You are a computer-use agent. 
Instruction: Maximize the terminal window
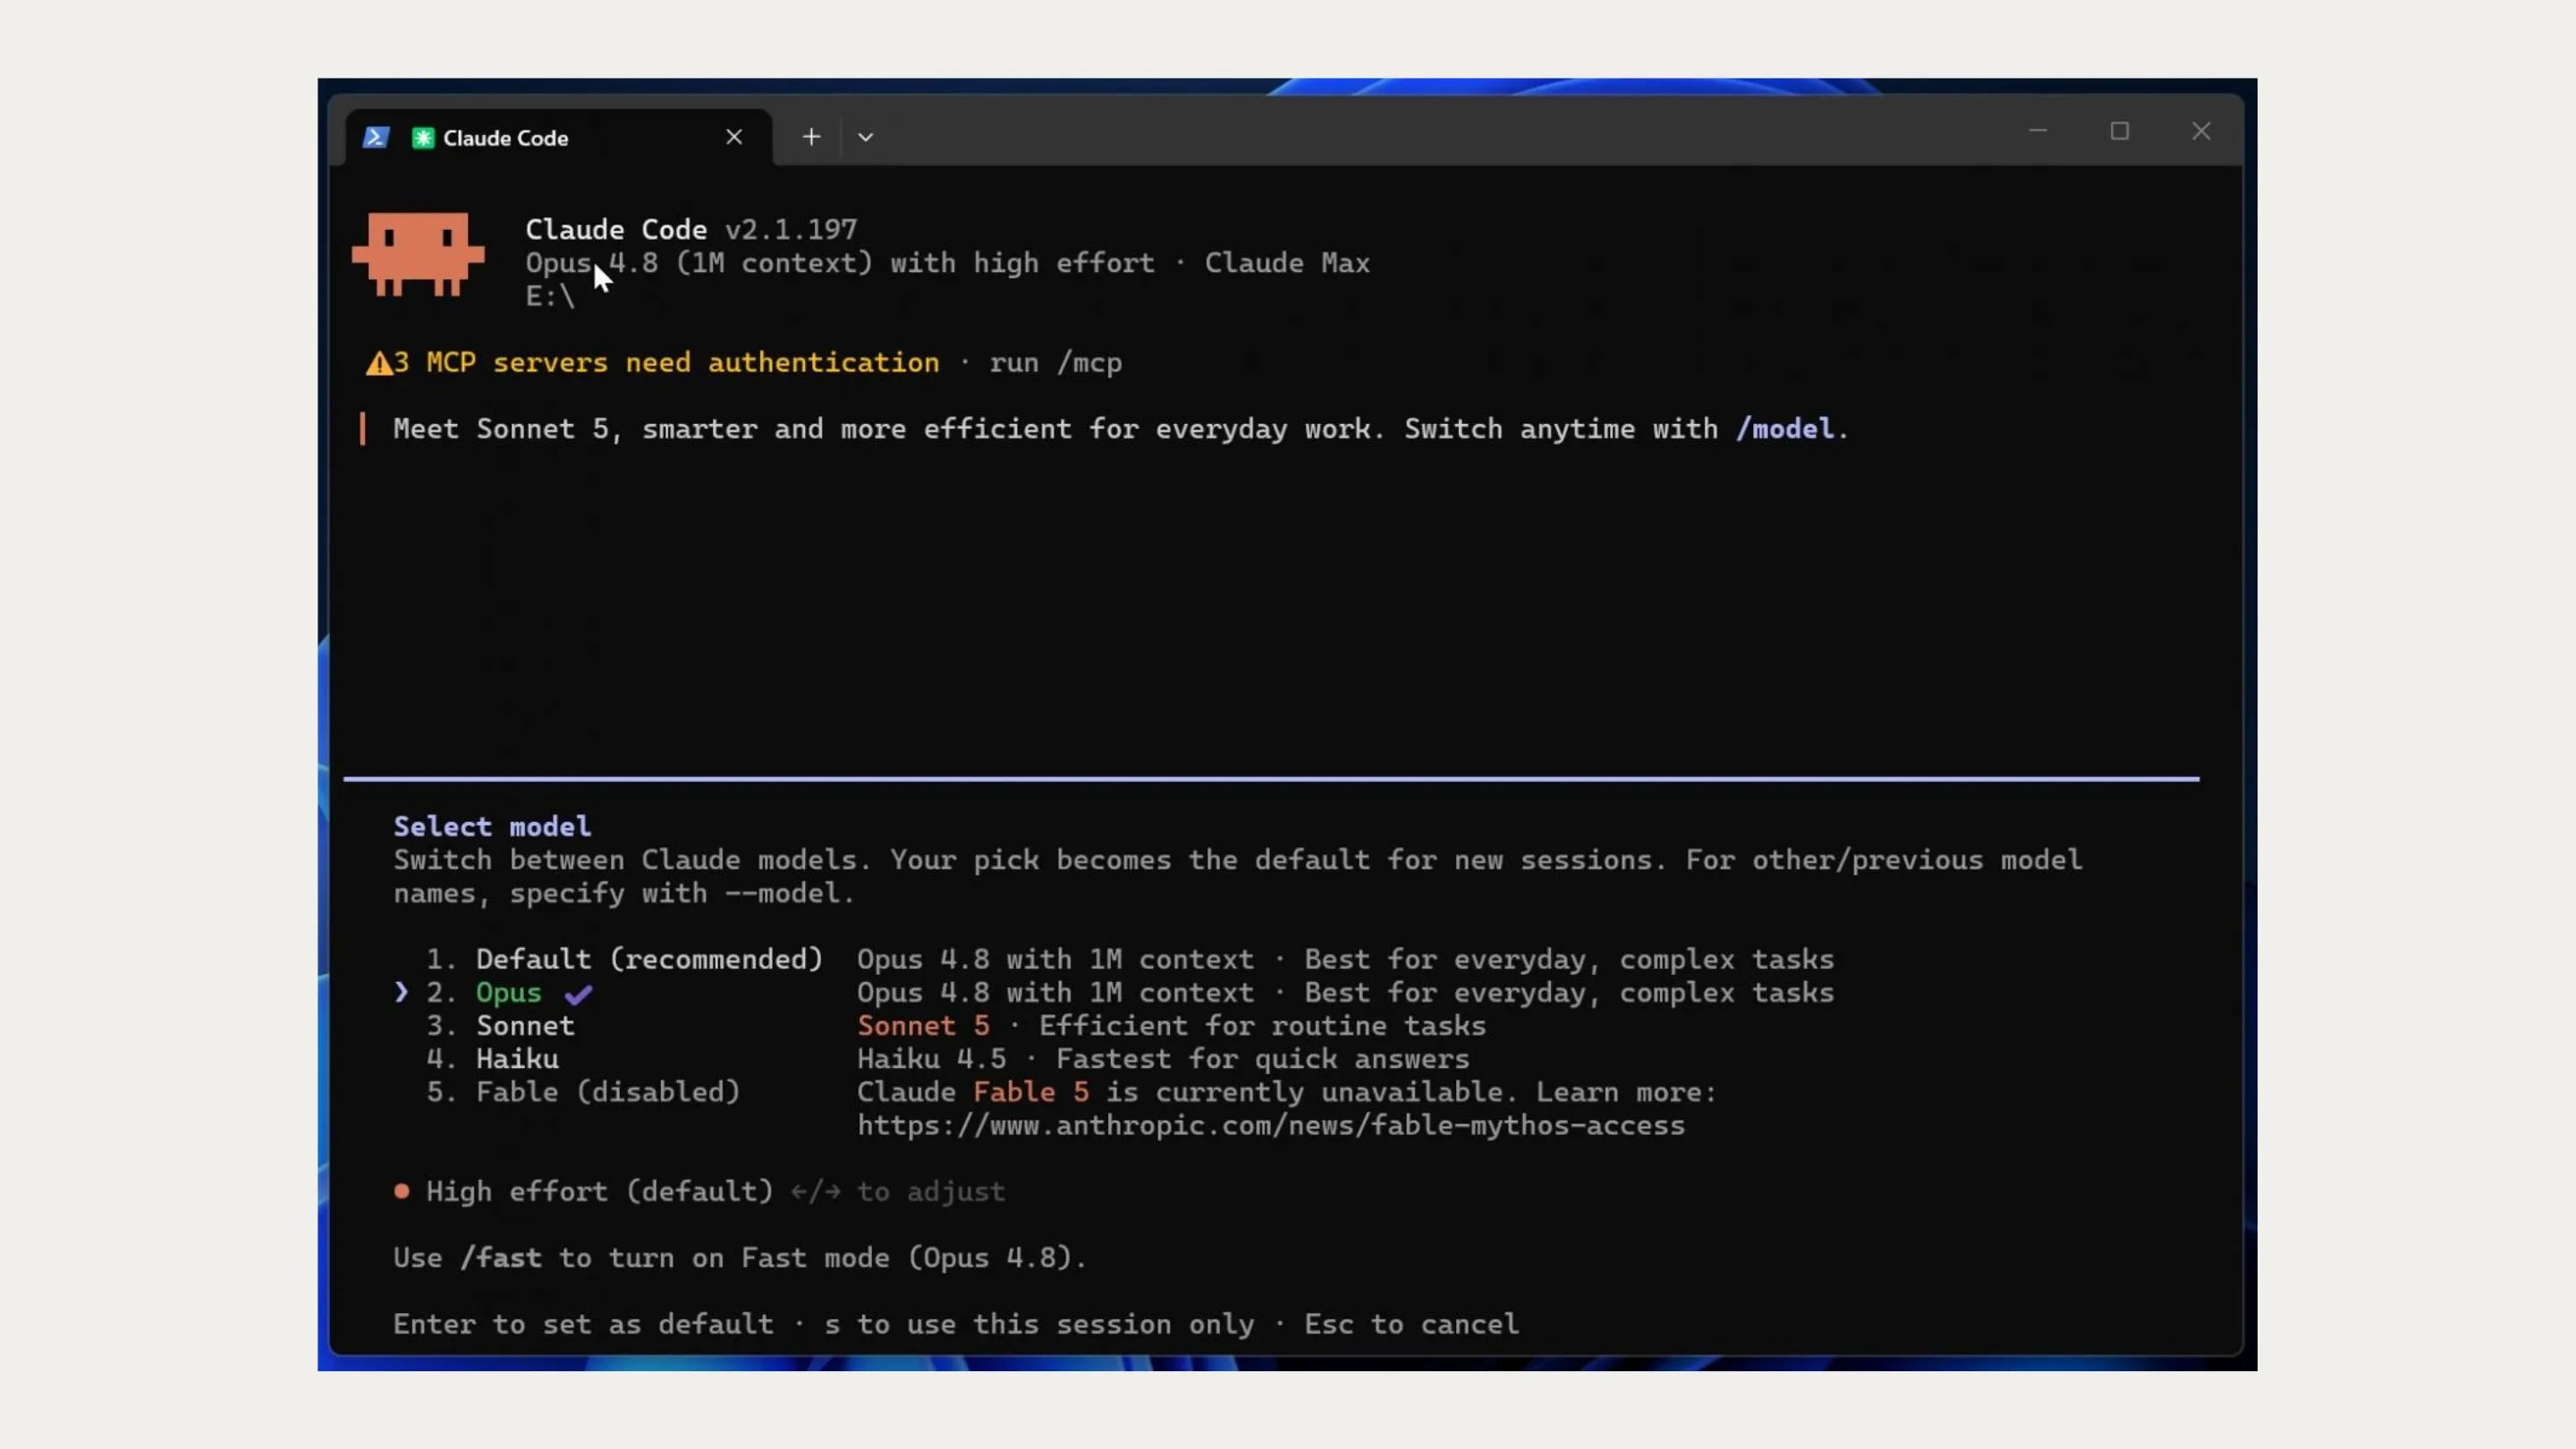click(2119, 131)
